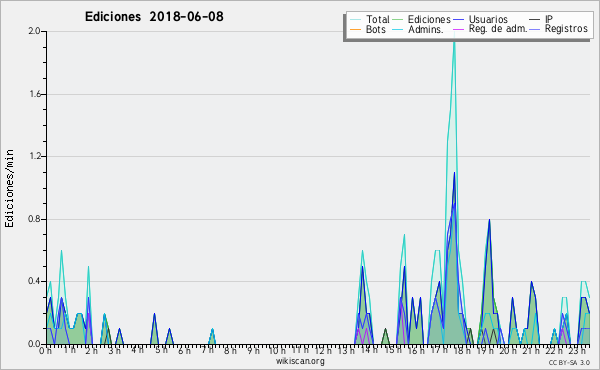Click the chart title "Ediciones 2018-06-08"
Screen dimensions: 600x370
(x=154, y=17)
